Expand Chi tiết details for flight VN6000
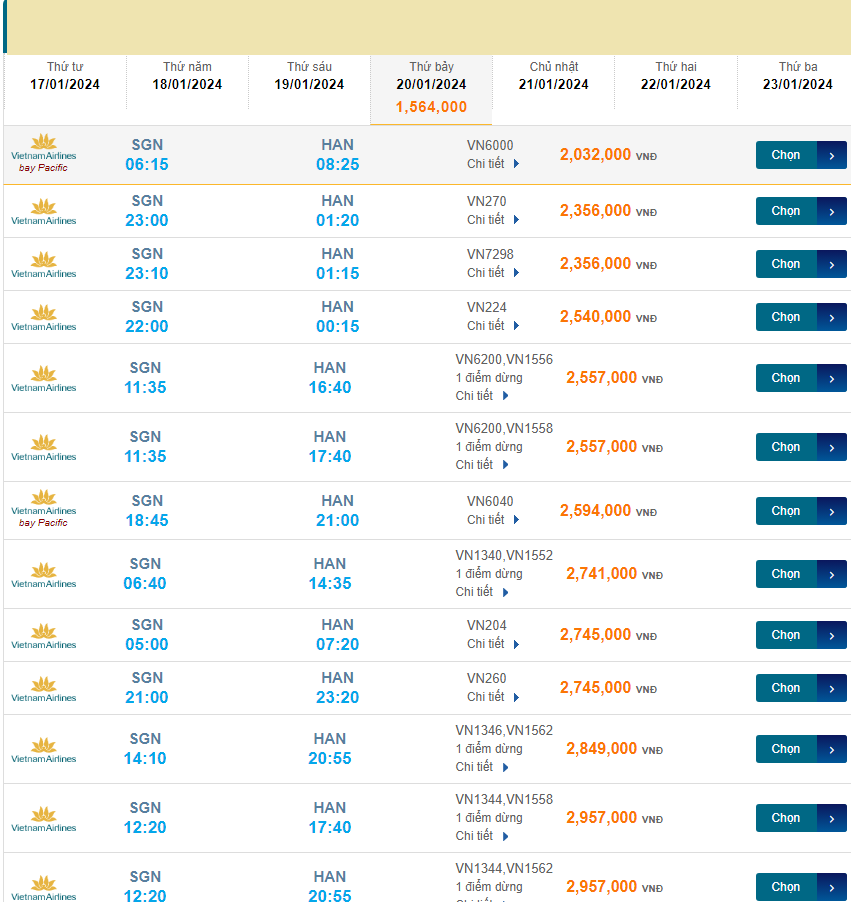 [494, 164]
